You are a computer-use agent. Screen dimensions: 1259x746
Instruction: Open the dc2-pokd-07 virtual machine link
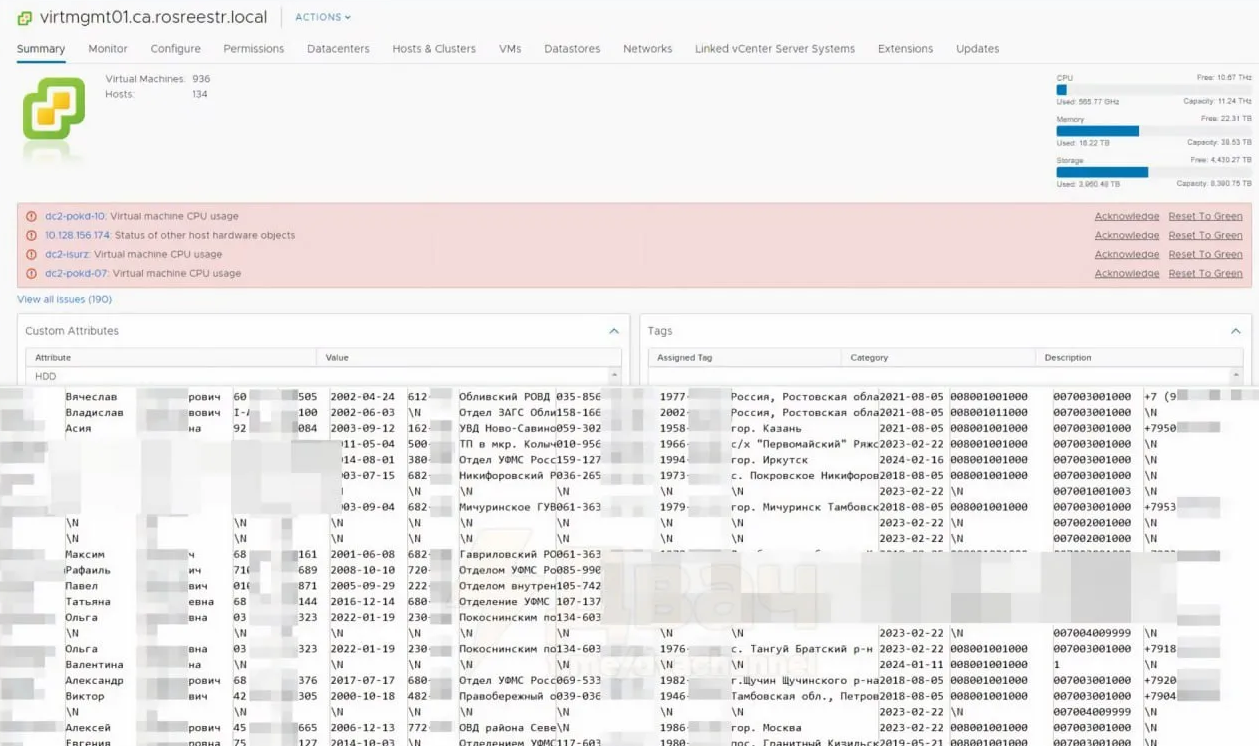point(76,273)
